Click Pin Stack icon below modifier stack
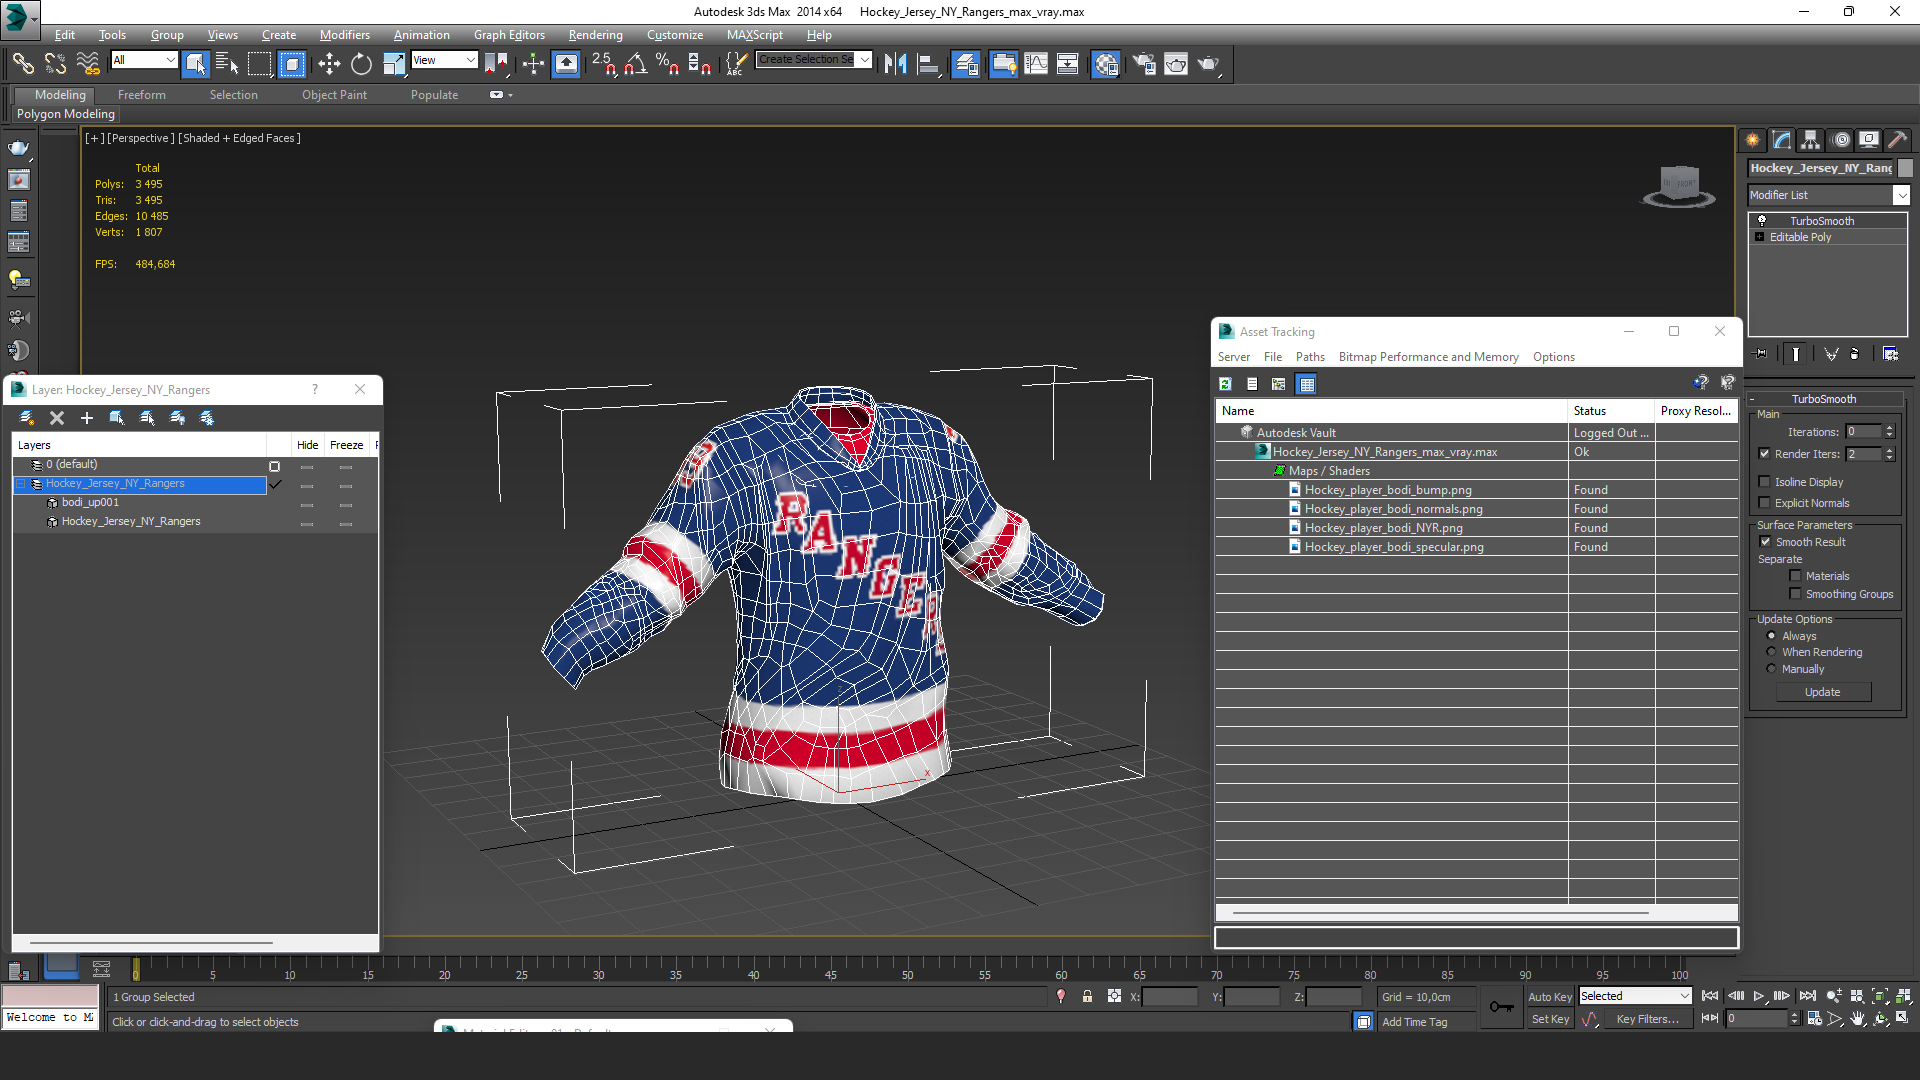This screenshot has width=1920, height=1080. click(1761, 354)
